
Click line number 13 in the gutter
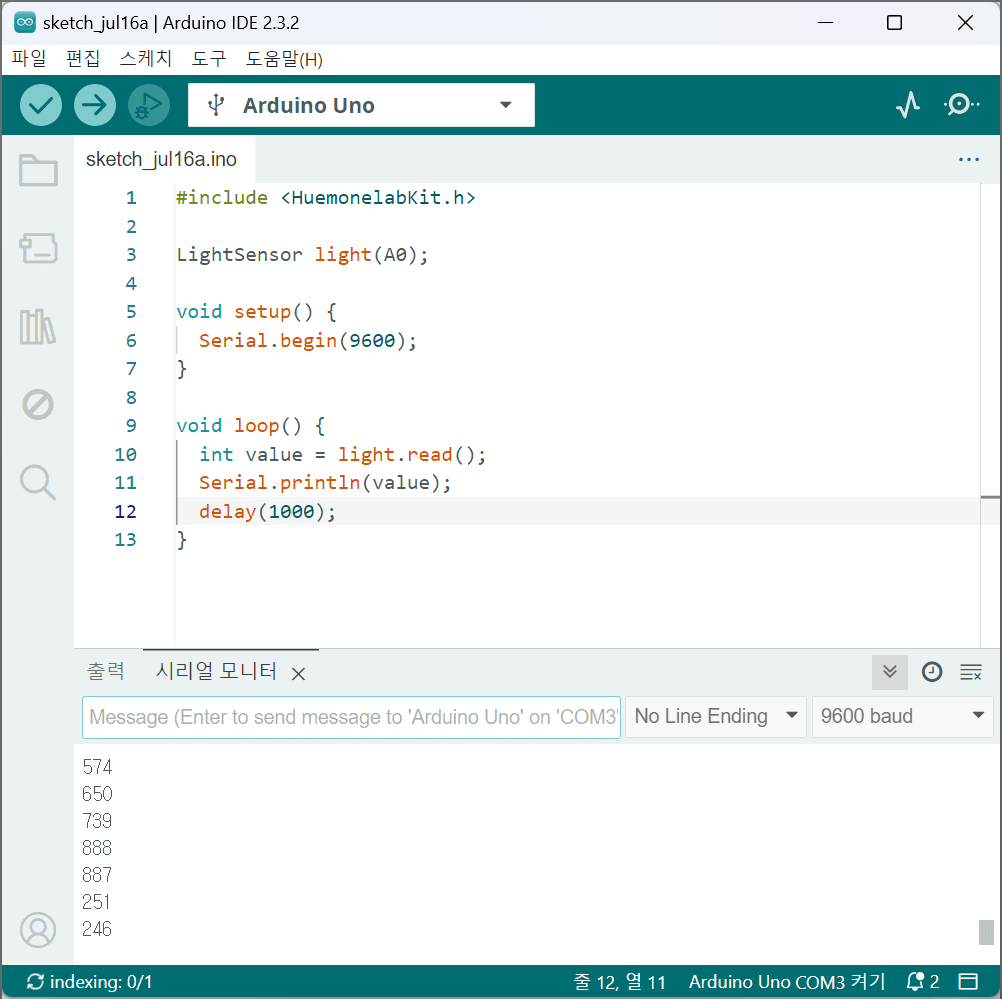(x=125, y=539)
